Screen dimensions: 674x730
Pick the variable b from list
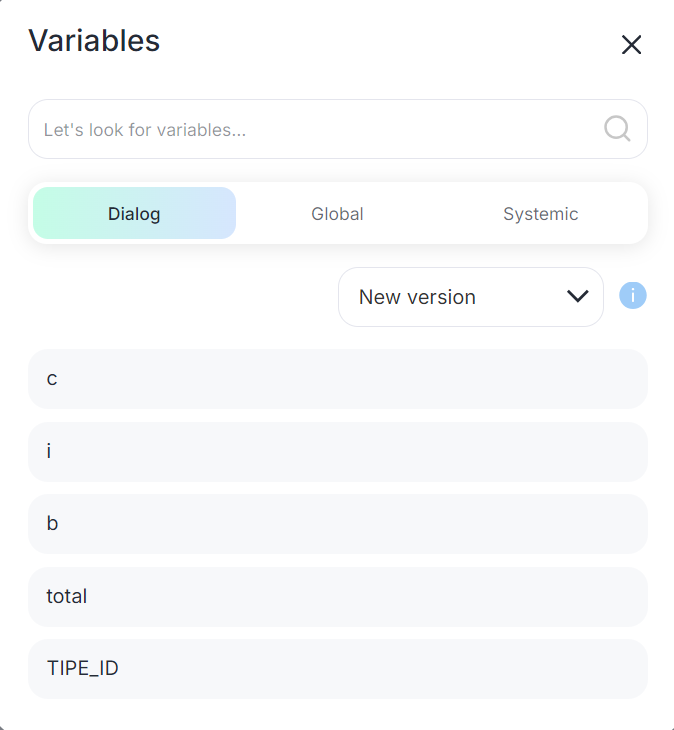coord(337,524)
